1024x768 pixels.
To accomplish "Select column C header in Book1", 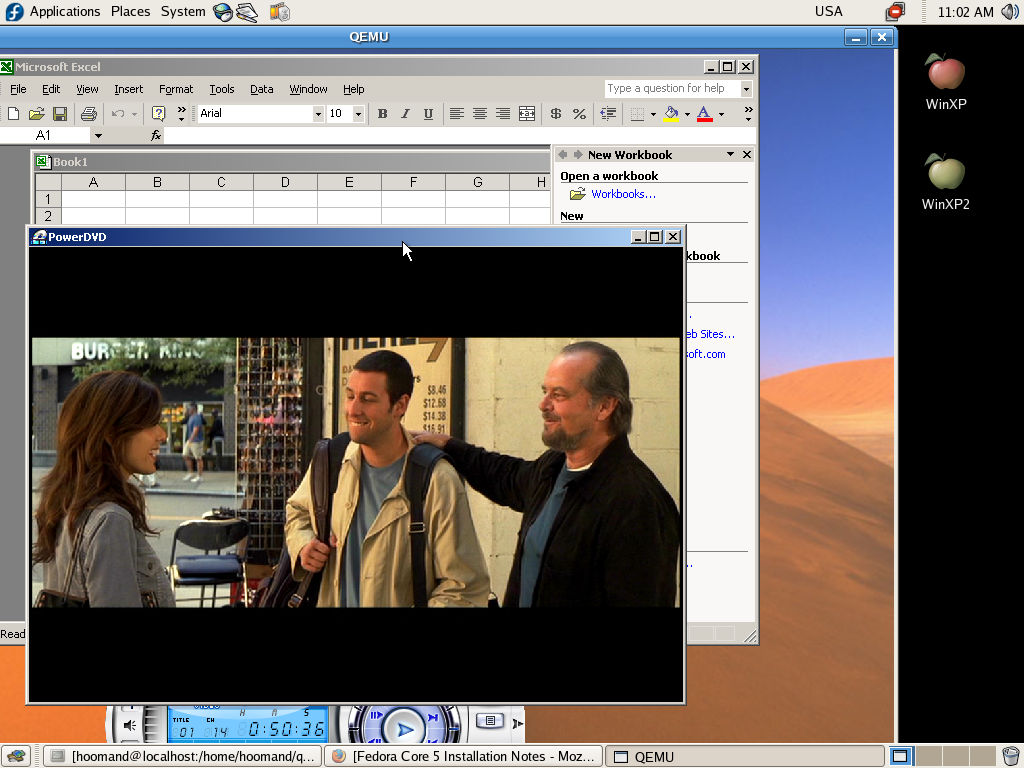I will tap(221, 183).
